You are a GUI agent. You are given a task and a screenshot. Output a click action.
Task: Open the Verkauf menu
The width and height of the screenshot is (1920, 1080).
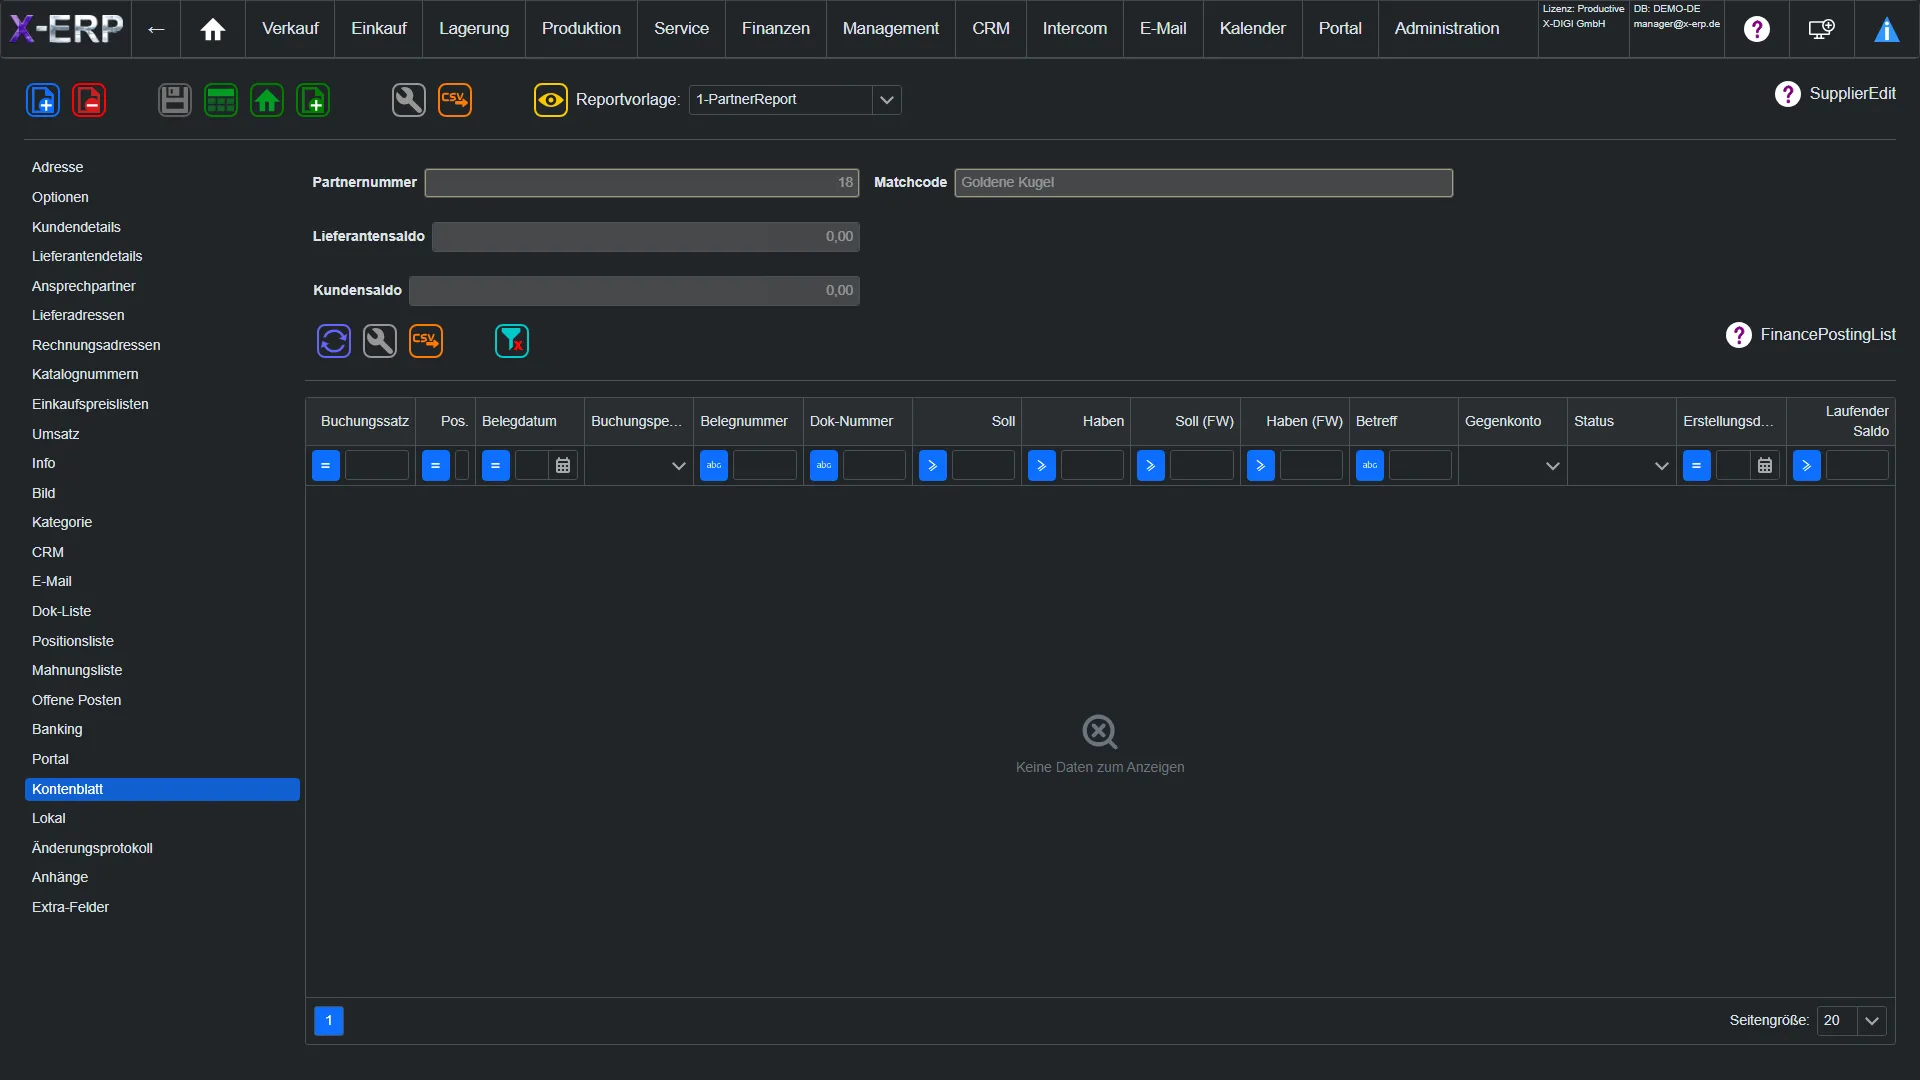click(290, 29)
